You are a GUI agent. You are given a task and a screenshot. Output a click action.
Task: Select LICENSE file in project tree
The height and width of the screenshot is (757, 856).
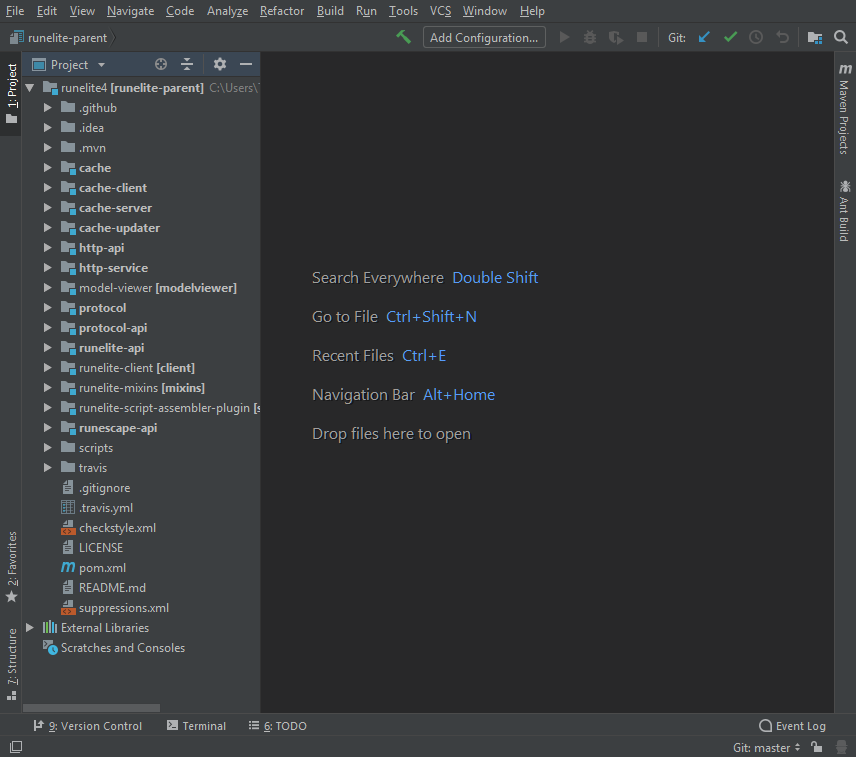100,547
